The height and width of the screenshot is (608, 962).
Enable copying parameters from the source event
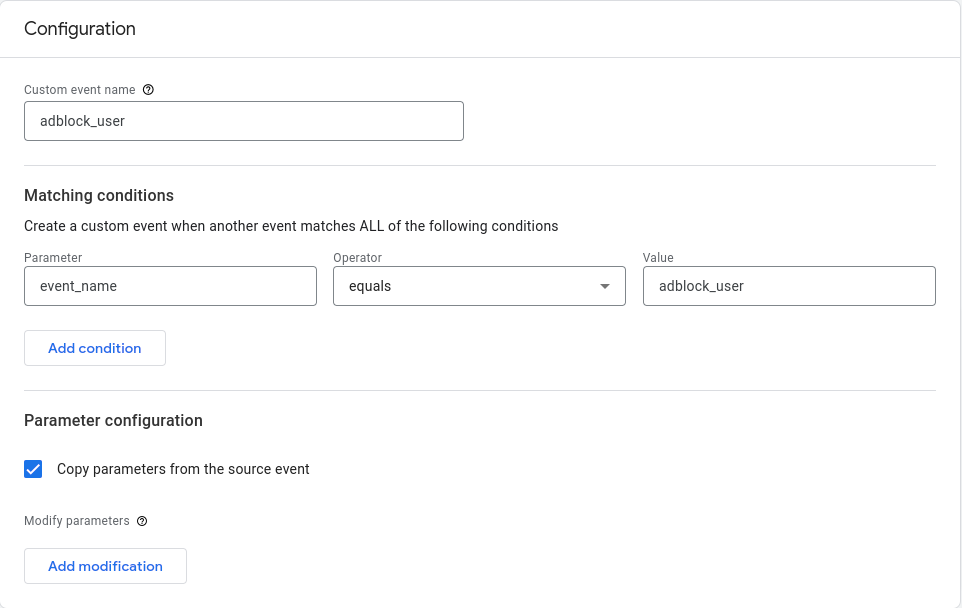pos(33,468)
